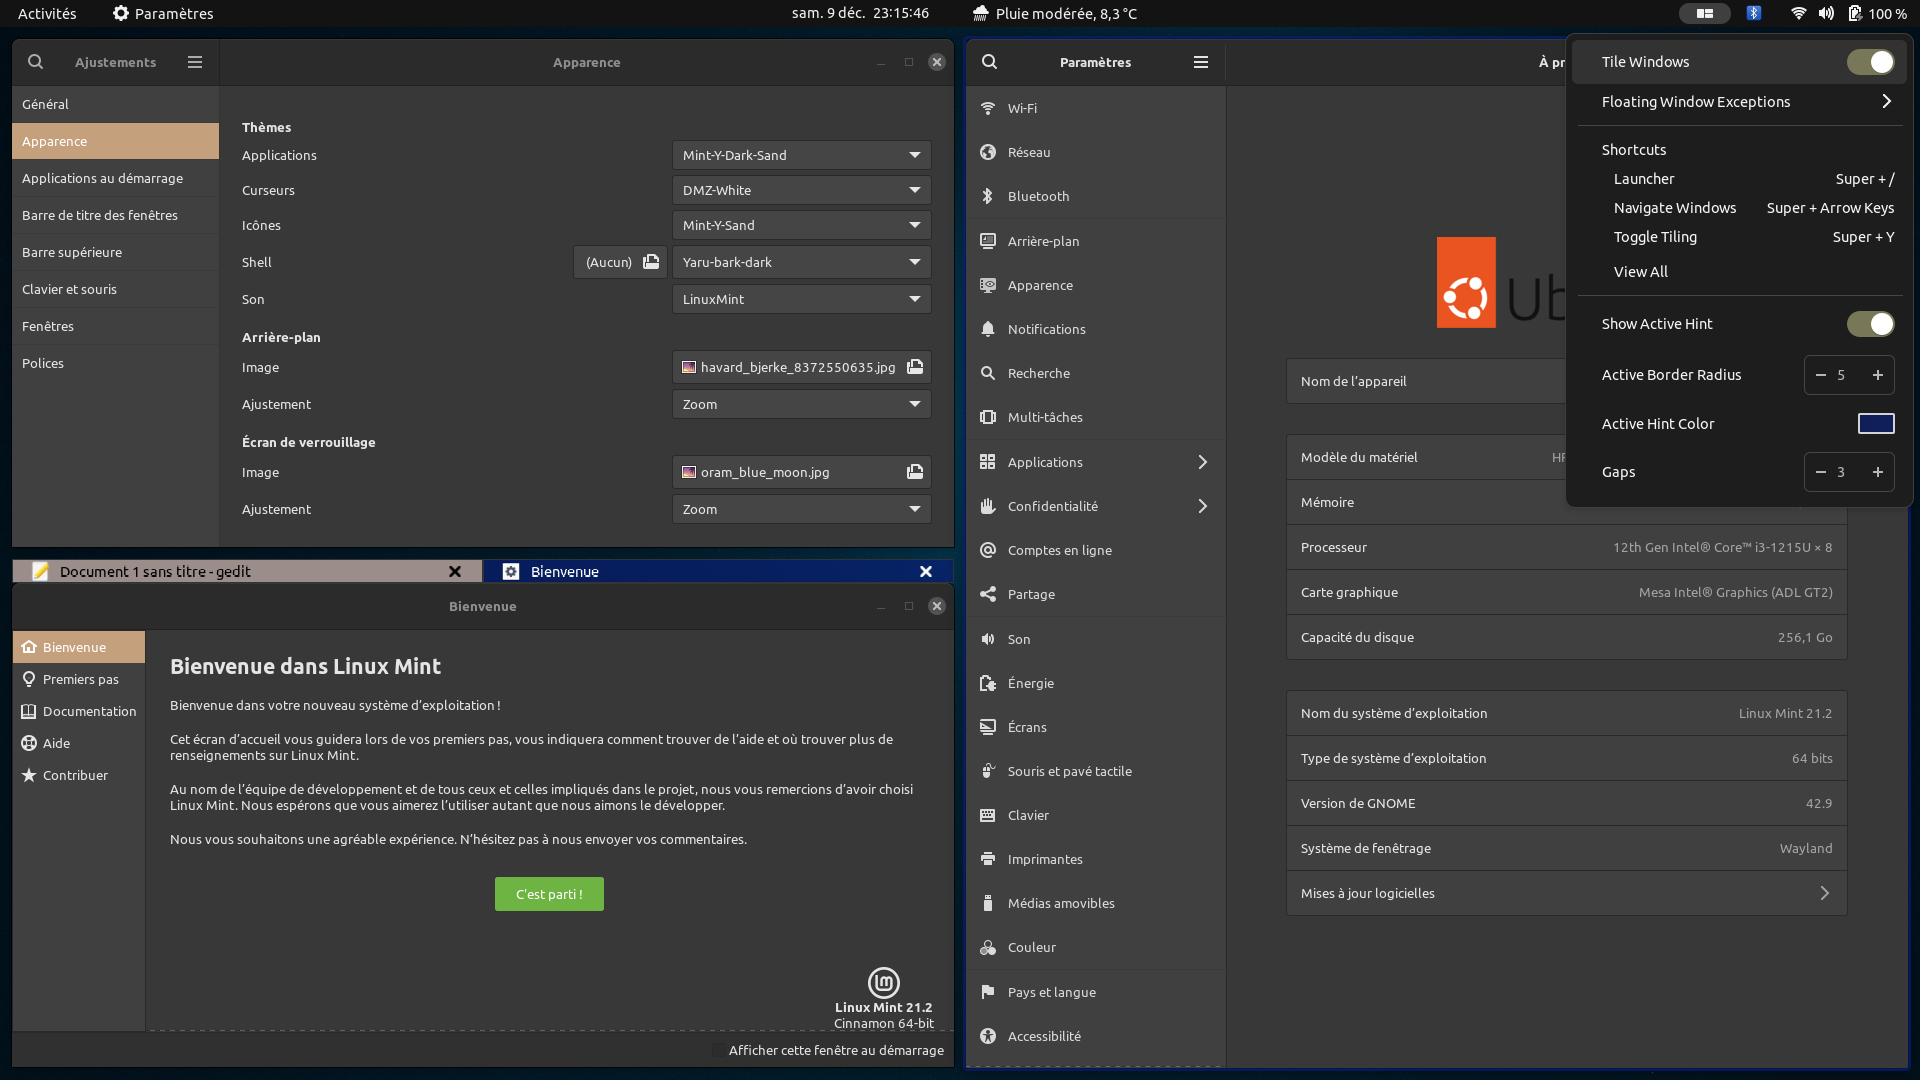Open hamburger menu in Paramètres header
Screen dimensions: 1920x1080
[1201, 62]
